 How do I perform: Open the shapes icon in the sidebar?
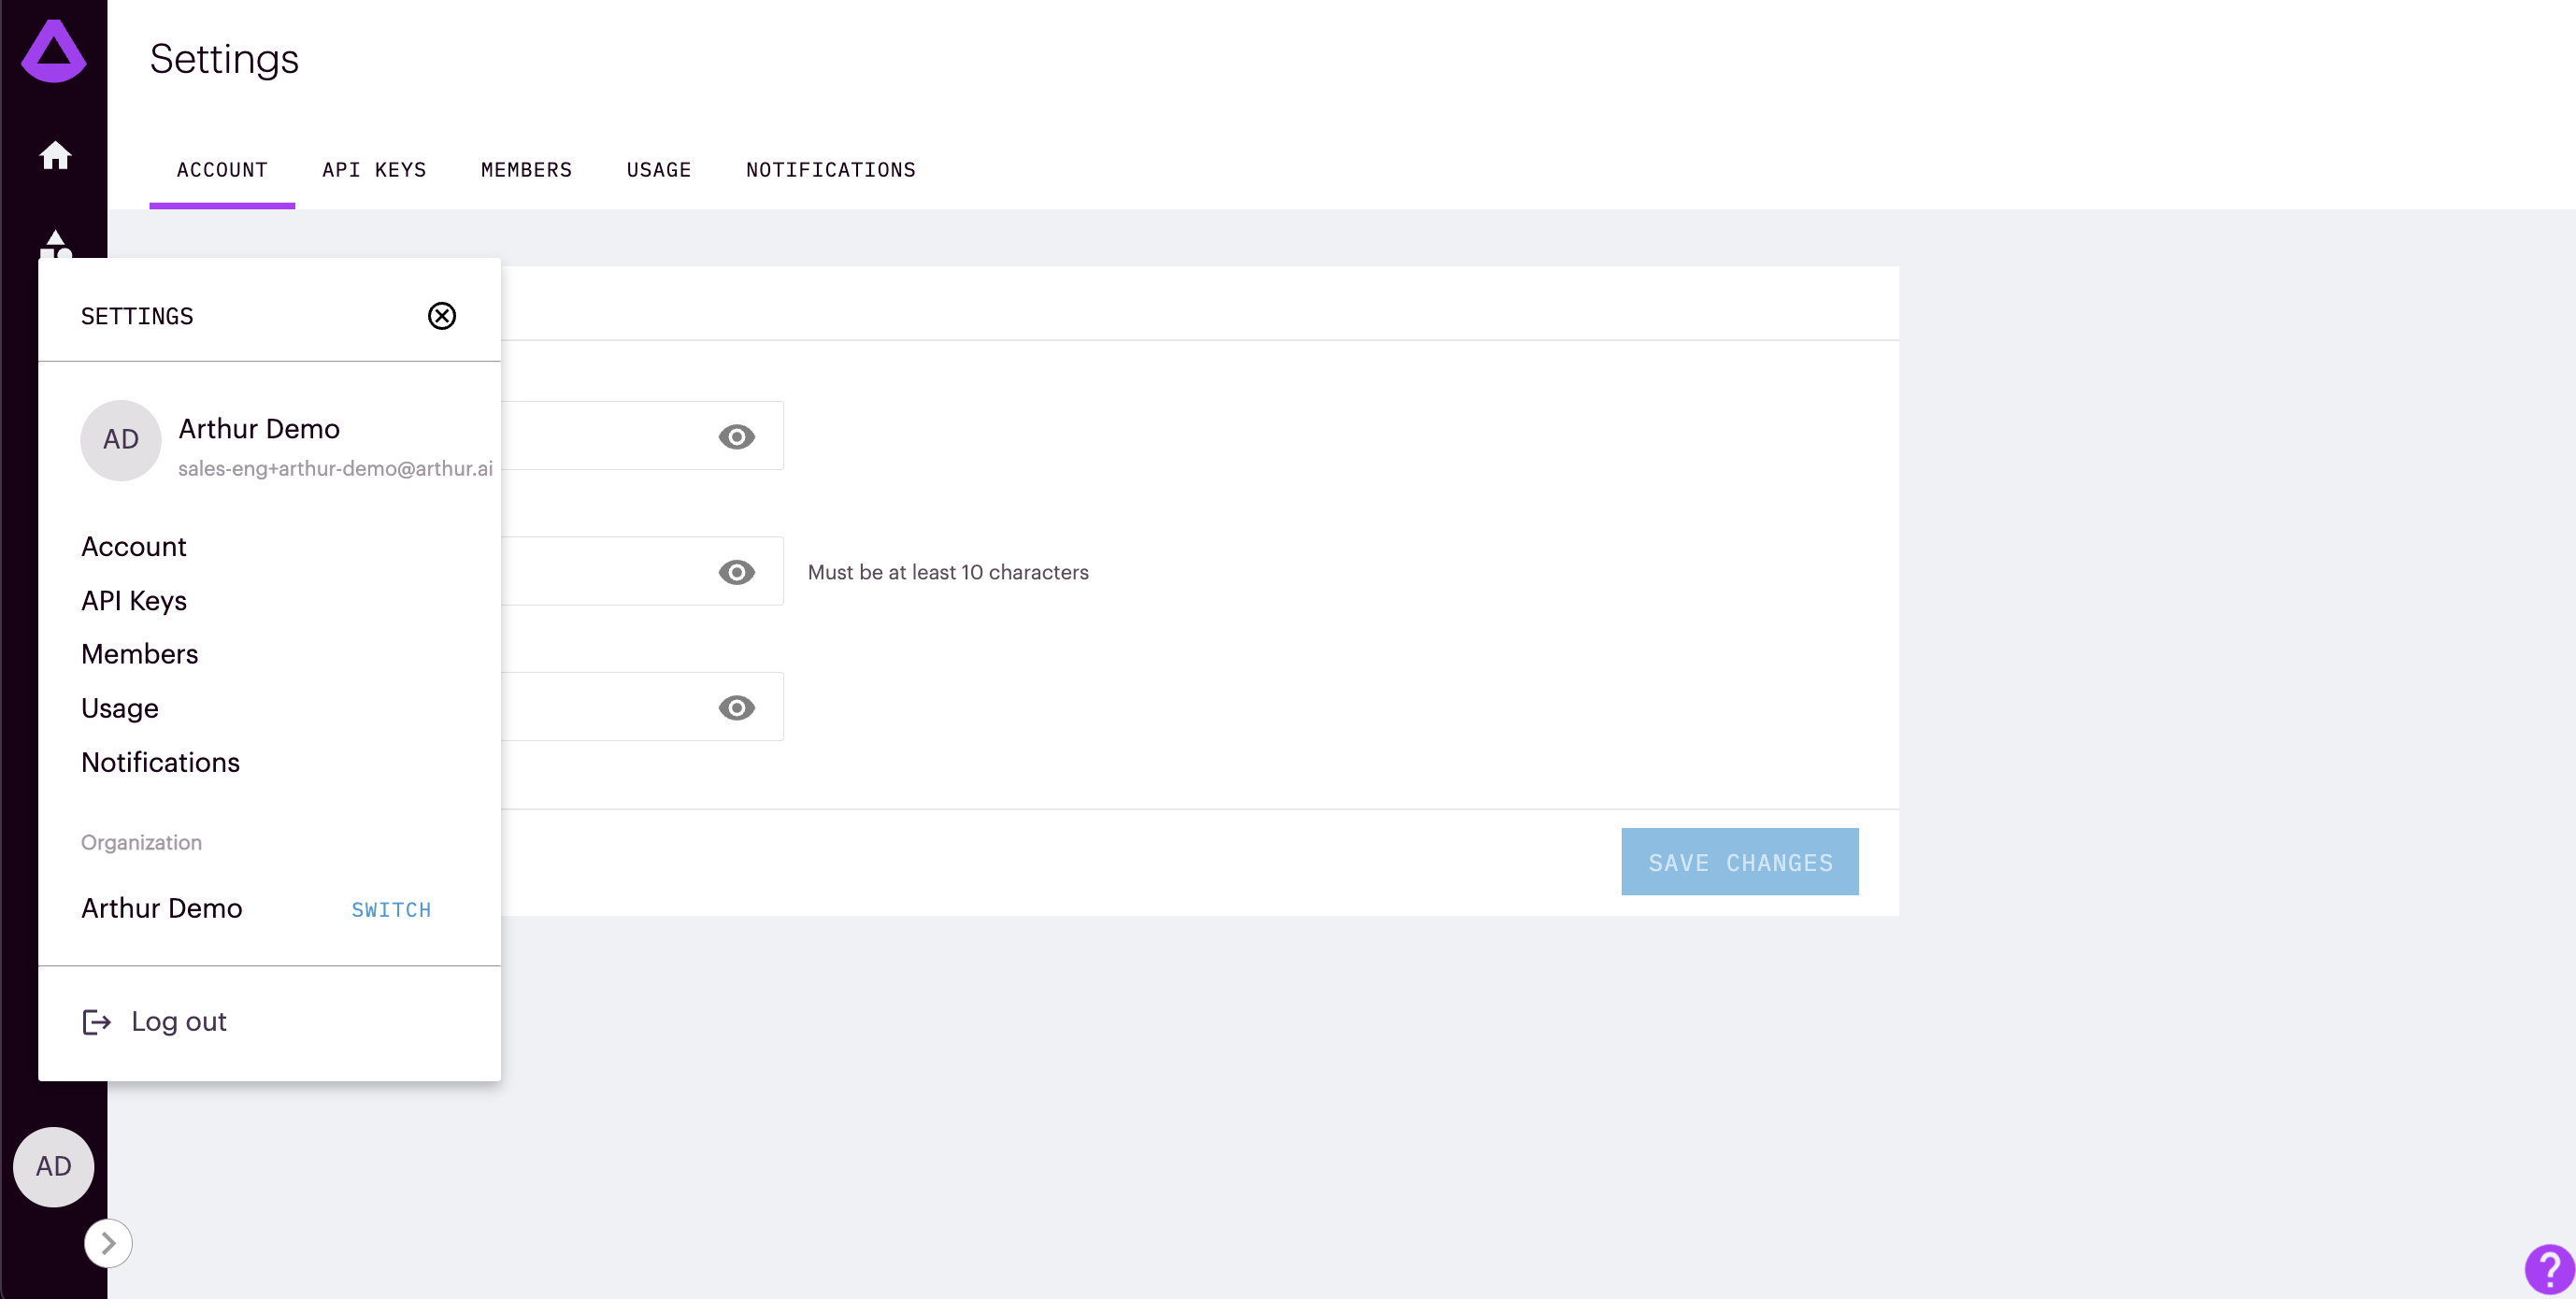tap(56, 243)
